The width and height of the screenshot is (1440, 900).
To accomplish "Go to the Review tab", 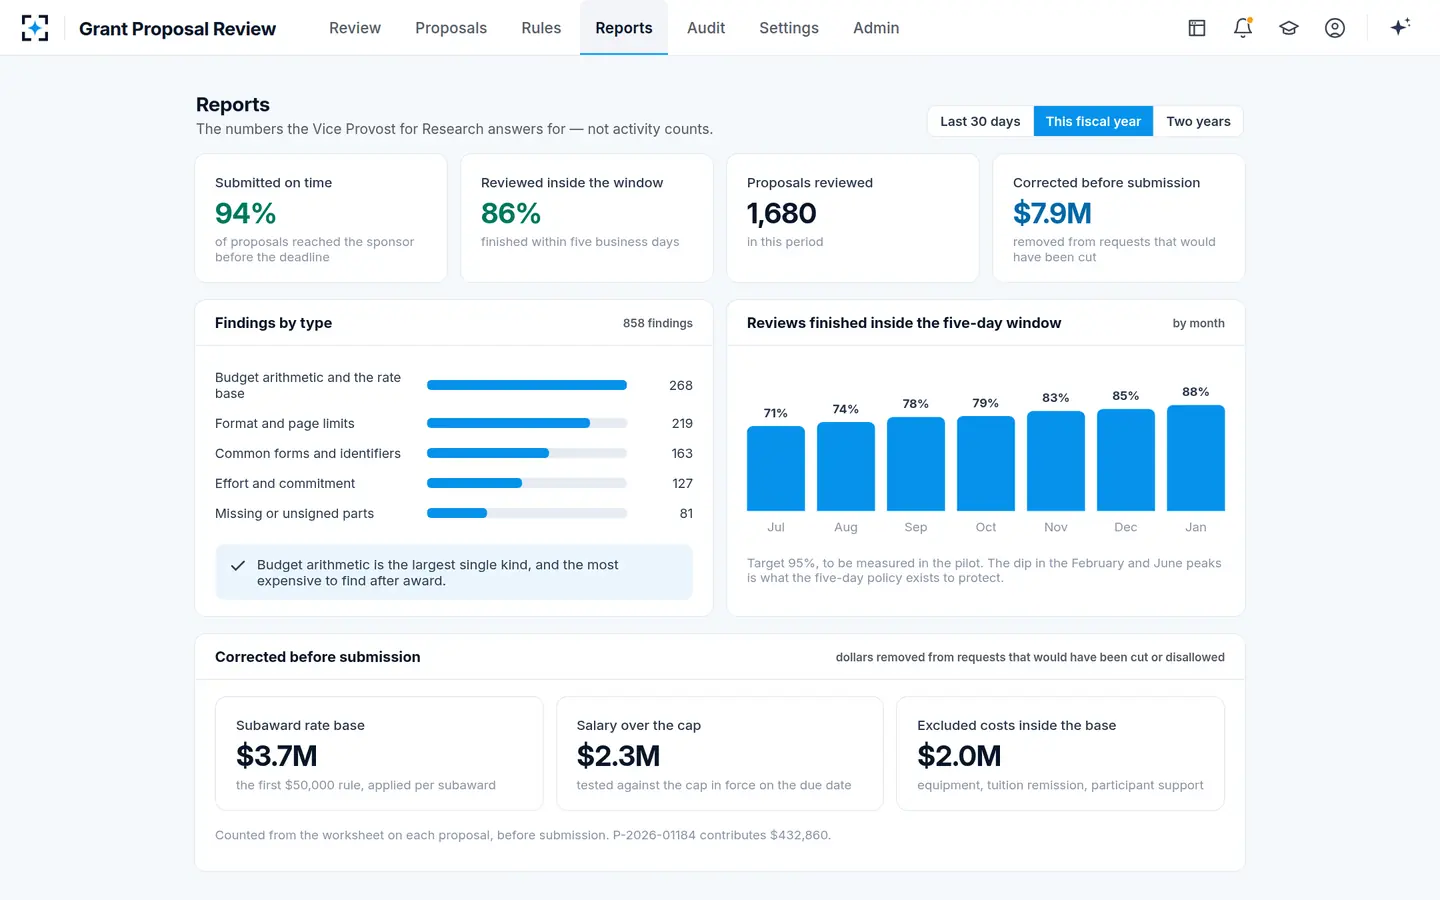I will click(355, 28).
